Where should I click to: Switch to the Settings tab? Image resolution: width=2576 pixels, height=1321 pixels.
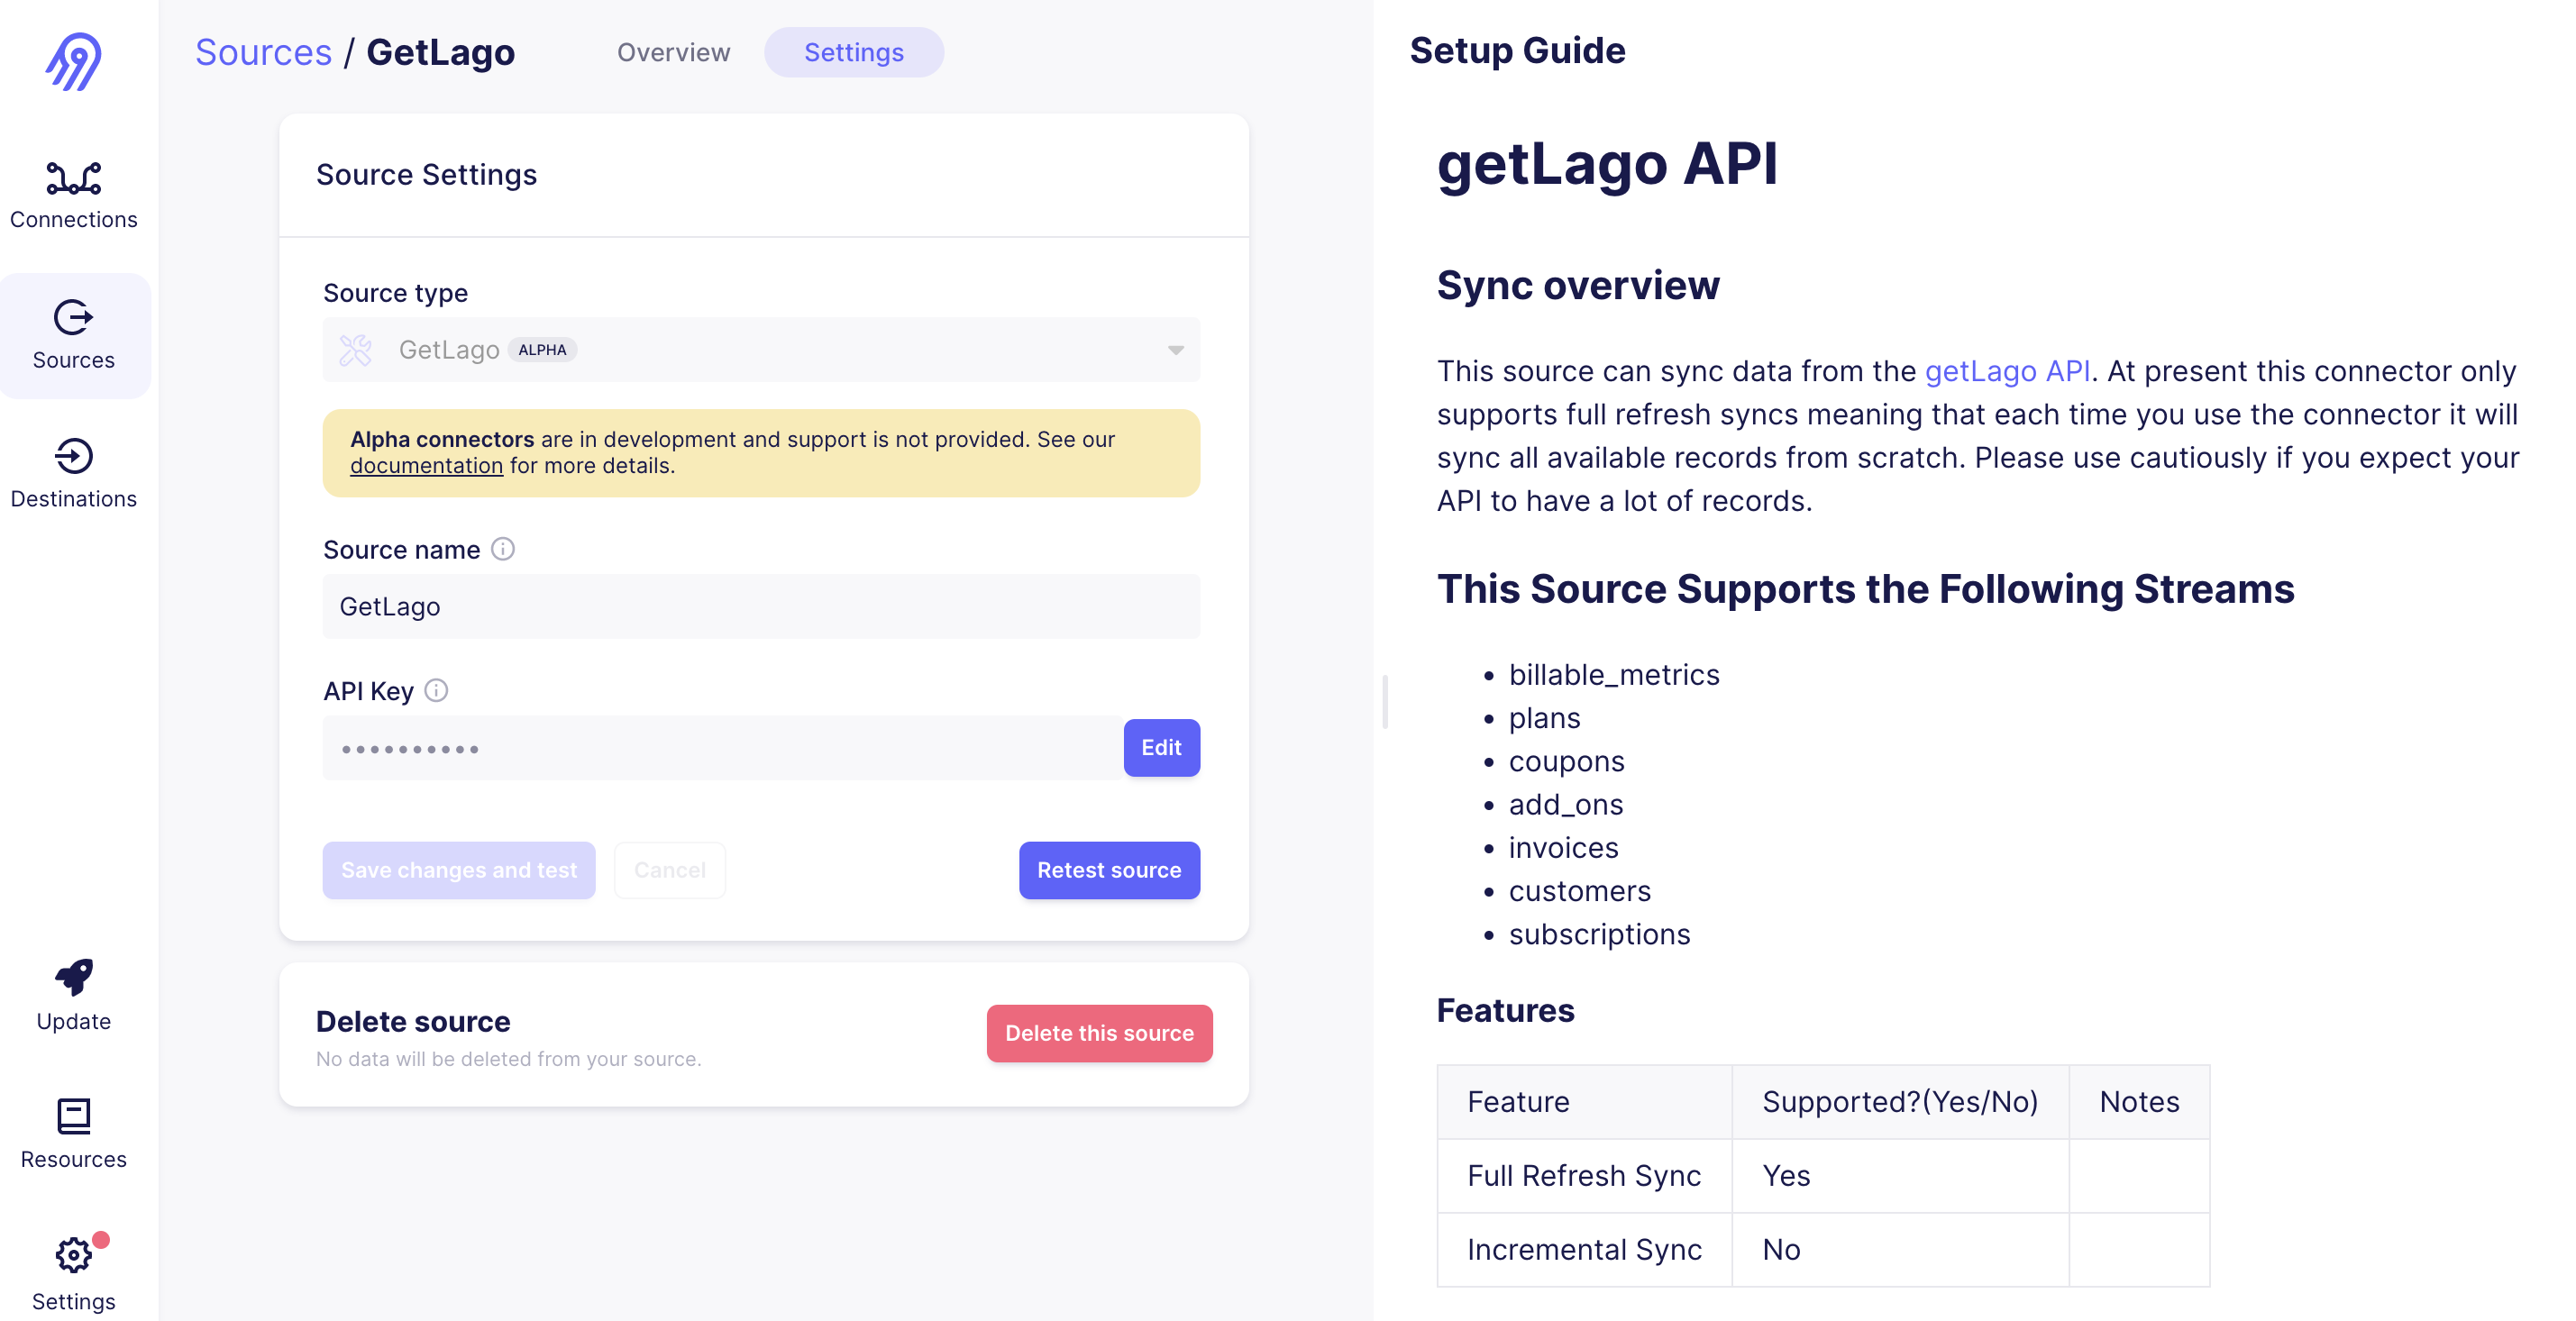[854, 52]
